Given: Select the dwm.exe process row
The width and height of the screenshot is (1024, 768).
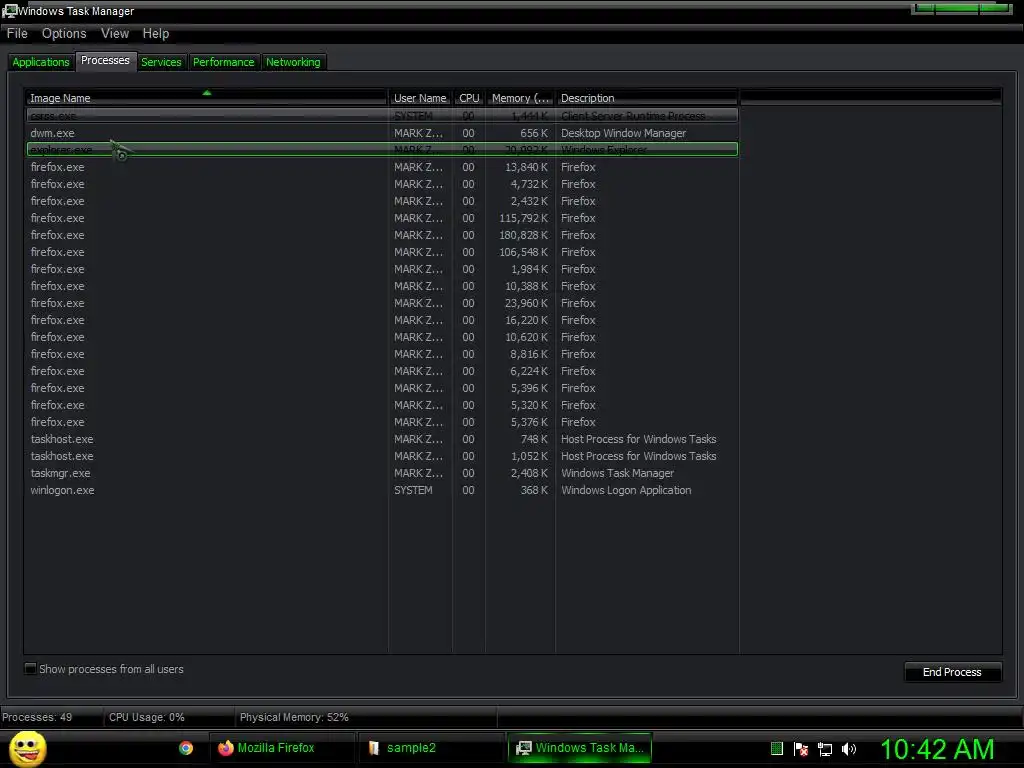Looking at the screenshot, I should click(x=382, y=133).
